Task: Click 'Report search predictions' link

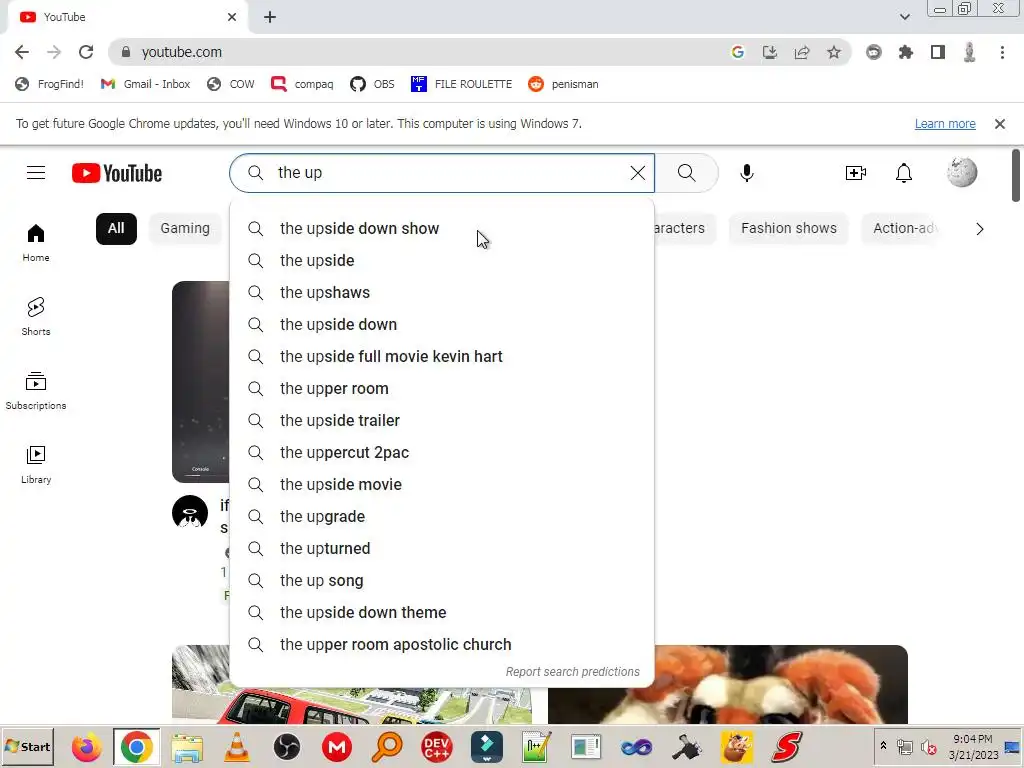Action: [573, 672]
